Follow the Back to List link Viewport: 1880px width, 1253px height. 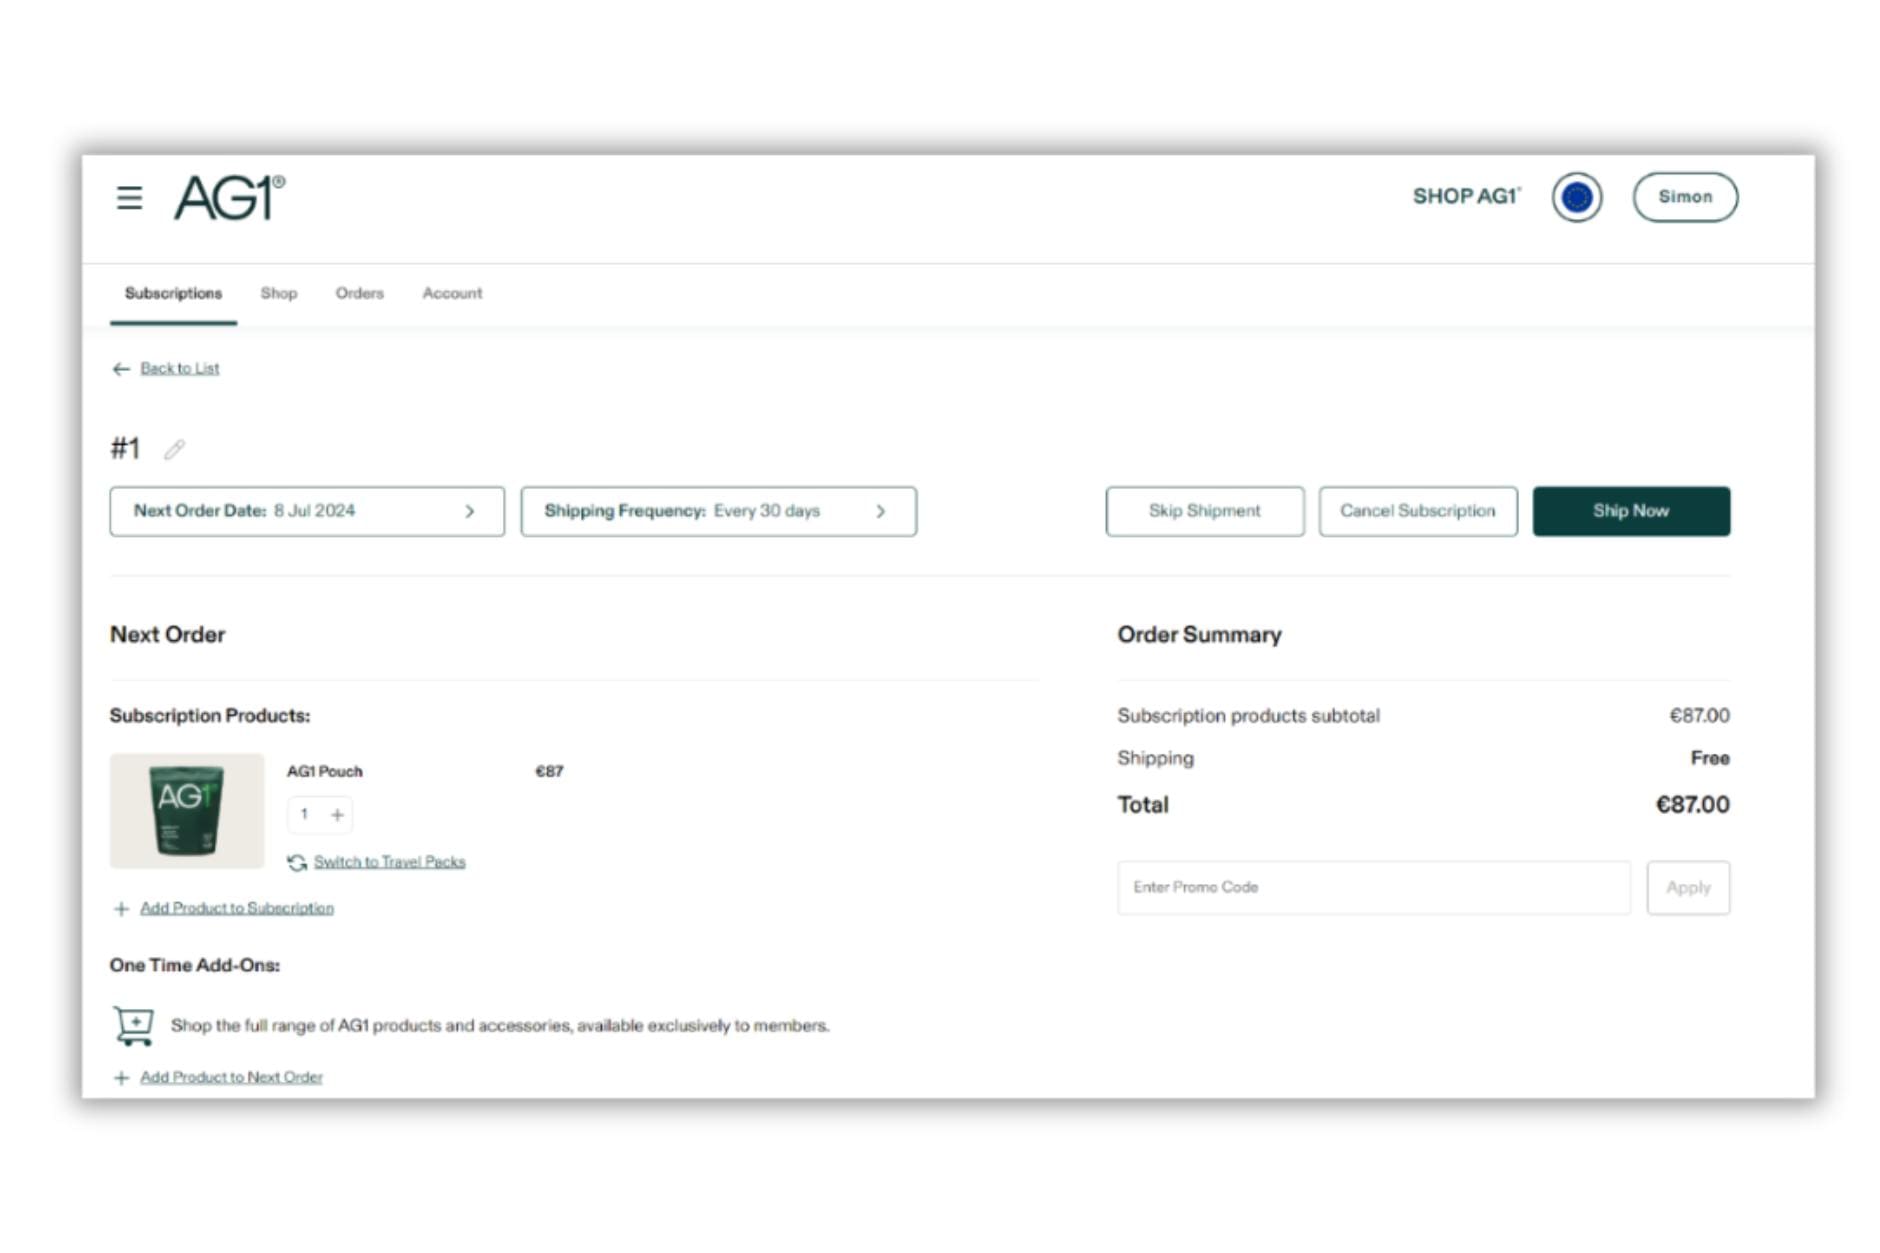tap(180, 369)
